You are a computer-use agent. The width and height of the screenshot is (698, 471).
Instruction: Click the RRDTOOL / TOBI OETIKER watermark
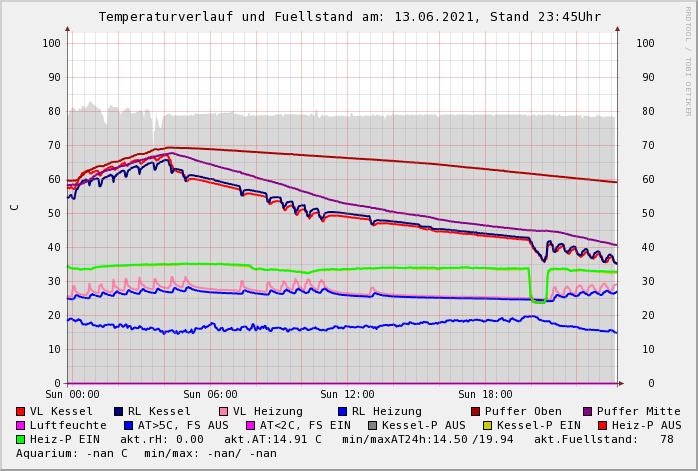tap(688, 60)
